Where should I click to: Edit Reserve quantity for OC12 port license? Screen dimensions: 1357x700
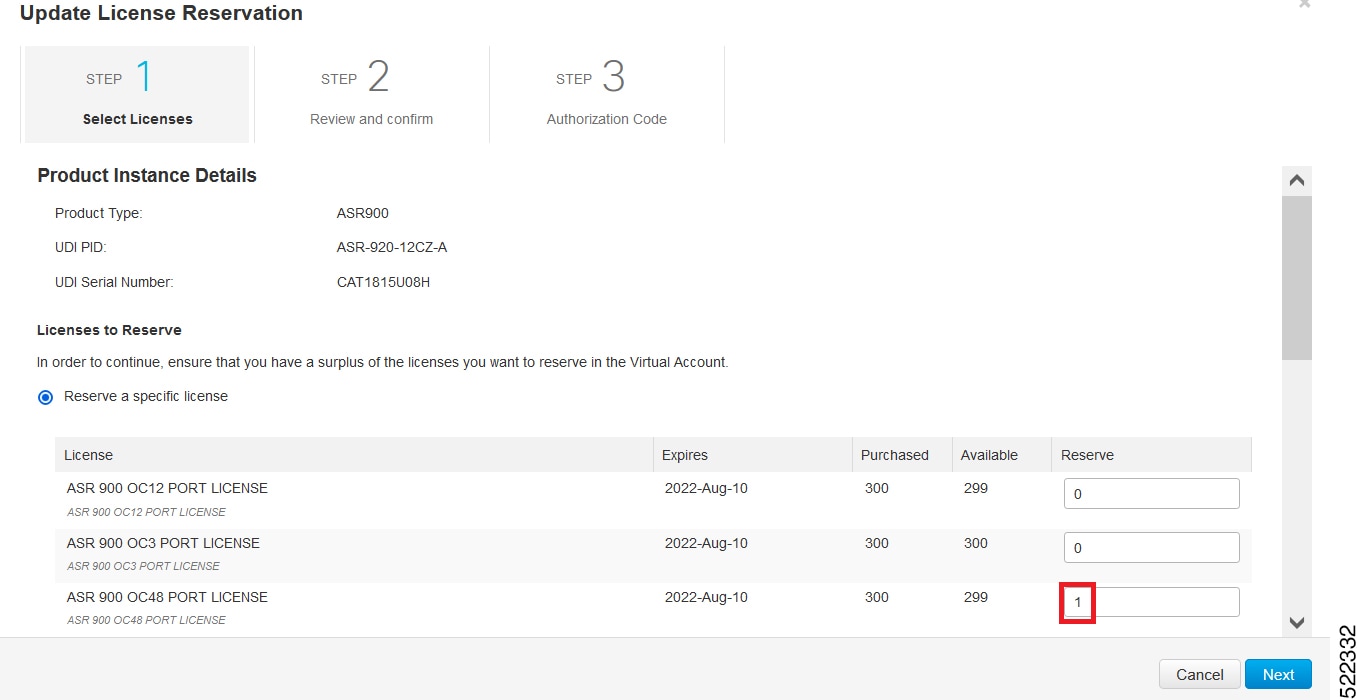click(x=1151, y=493)
